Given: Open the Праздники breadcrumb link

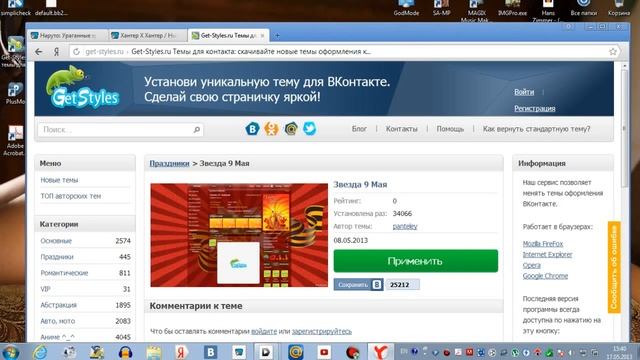Looking at the screenshot, I should coord(169,164).
